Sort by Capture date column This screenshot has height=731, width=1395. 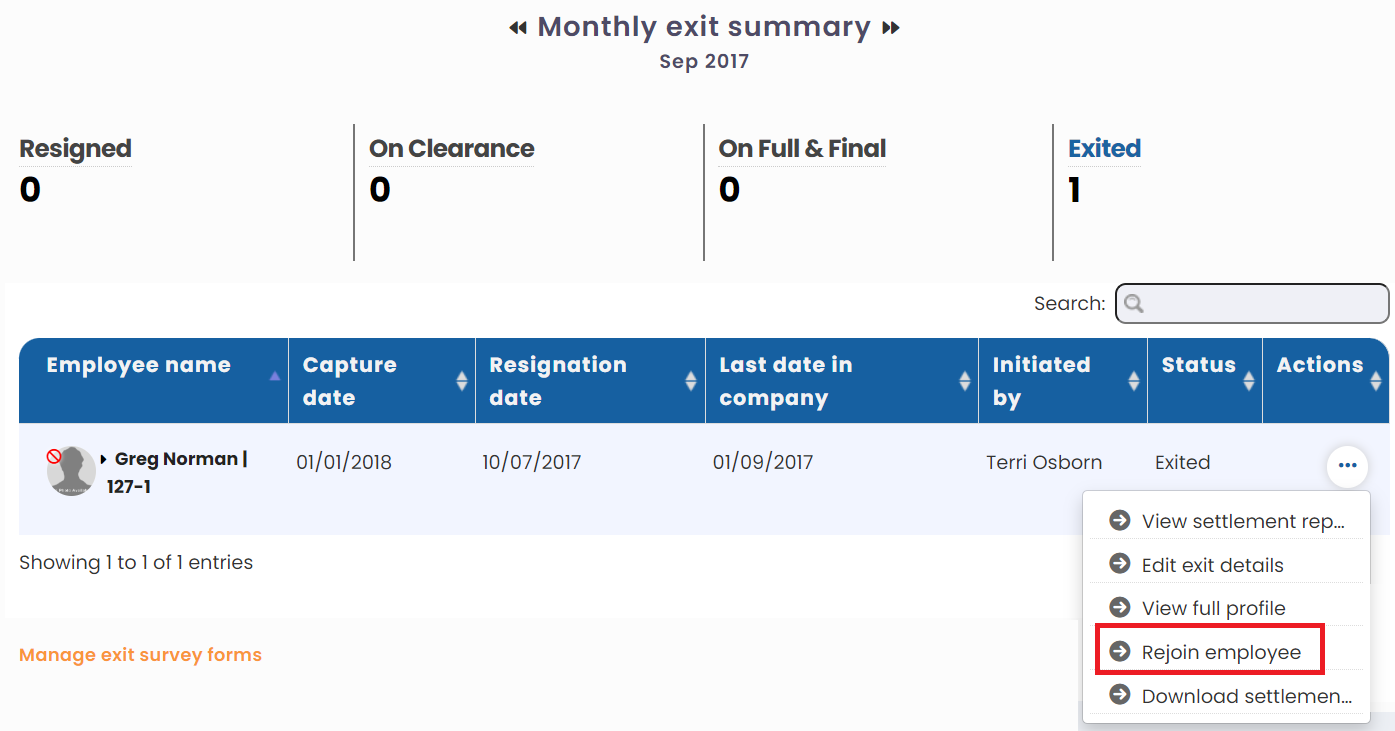pos(382,380)
